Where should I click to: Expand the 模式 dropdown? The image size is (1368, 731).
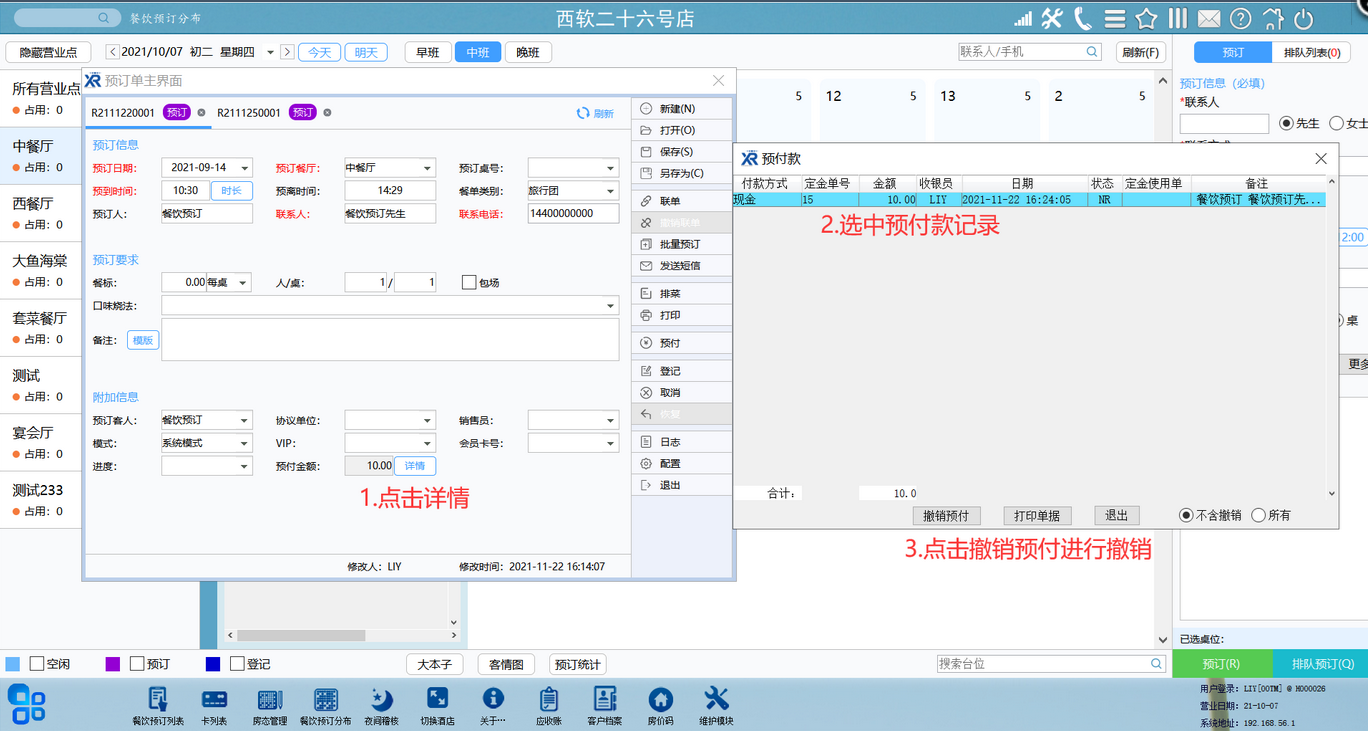244,443
